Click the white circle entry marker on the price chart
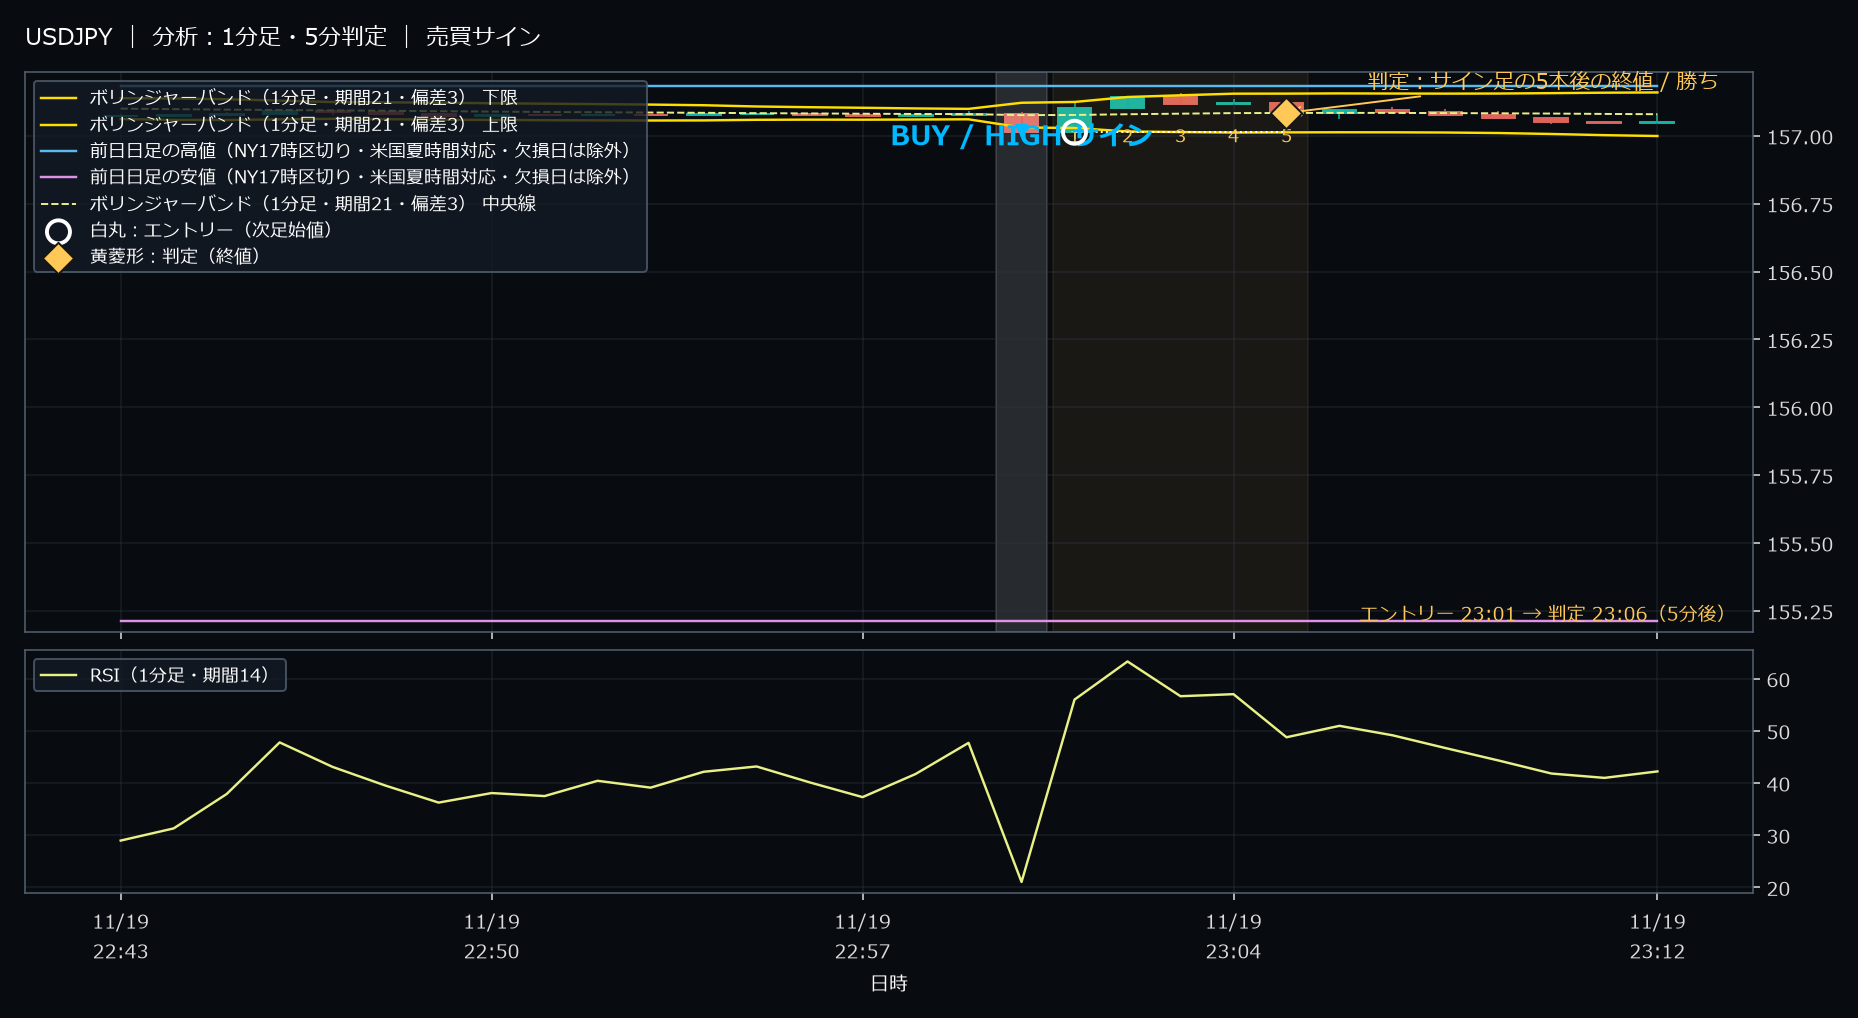Viewport: 1858px width, 1018px height. 1074,131
